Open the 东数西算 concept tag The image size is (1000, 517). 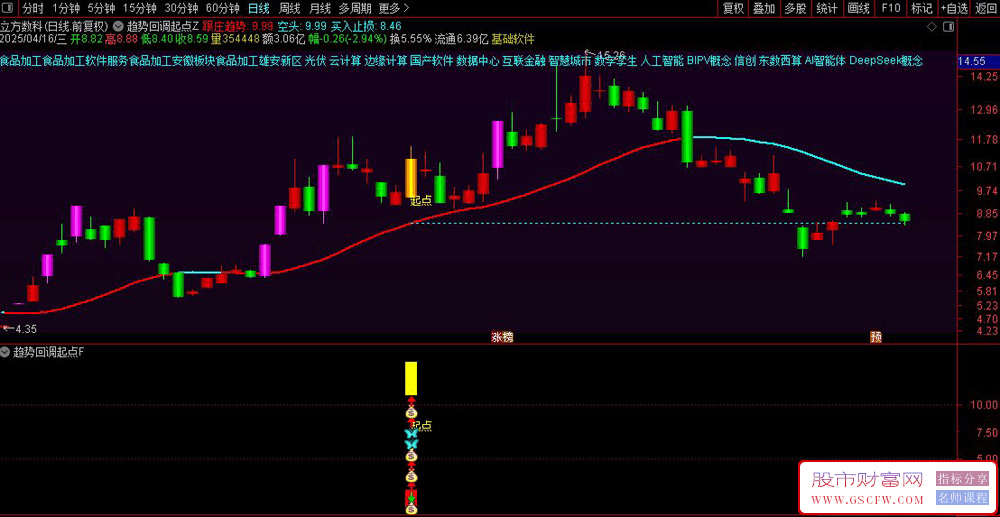coord(780,61)
